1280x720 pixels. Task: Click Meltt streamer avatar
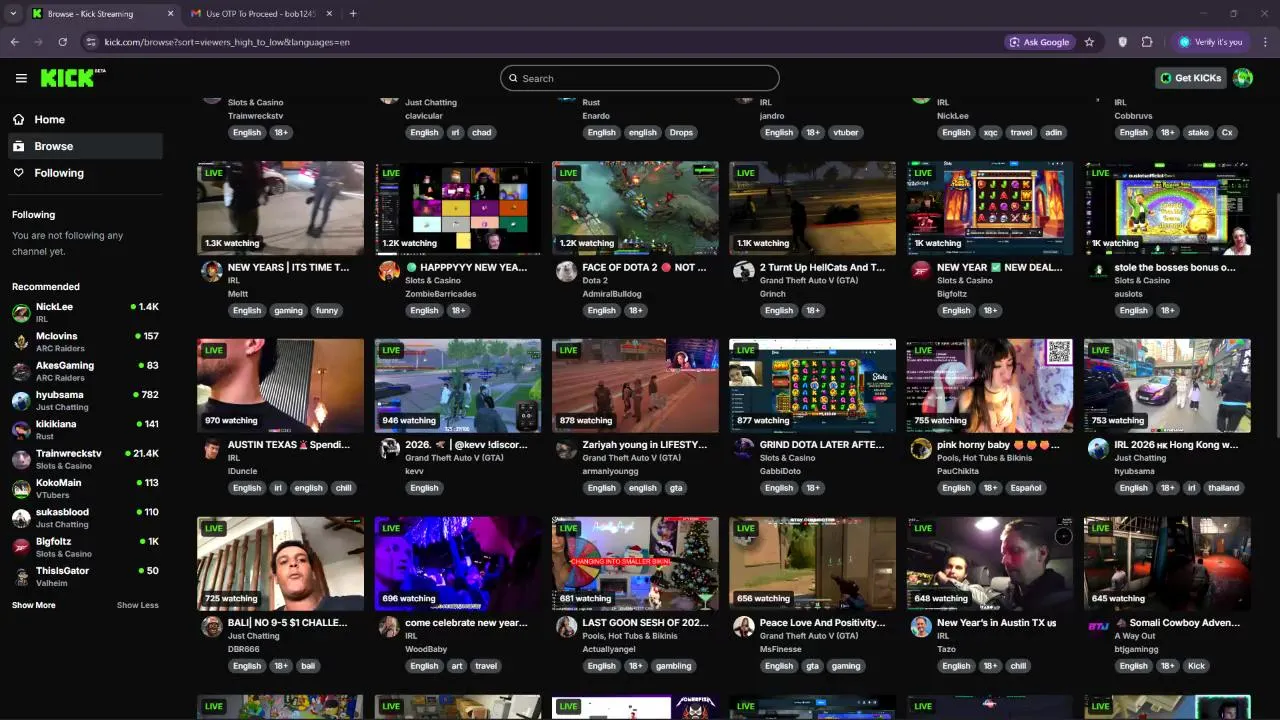pyautogui.click(x=212, y=271)
